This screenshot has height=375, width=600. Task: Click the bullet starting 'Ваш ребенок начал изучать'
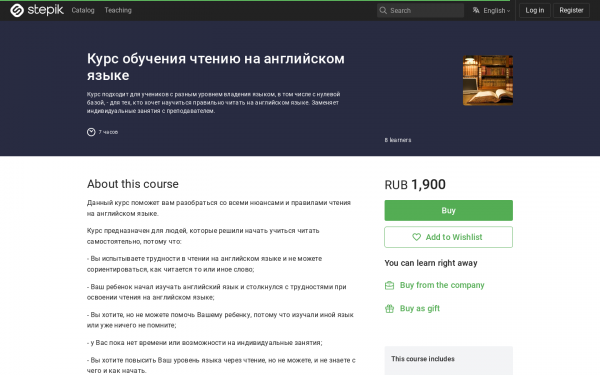(217, 292)
